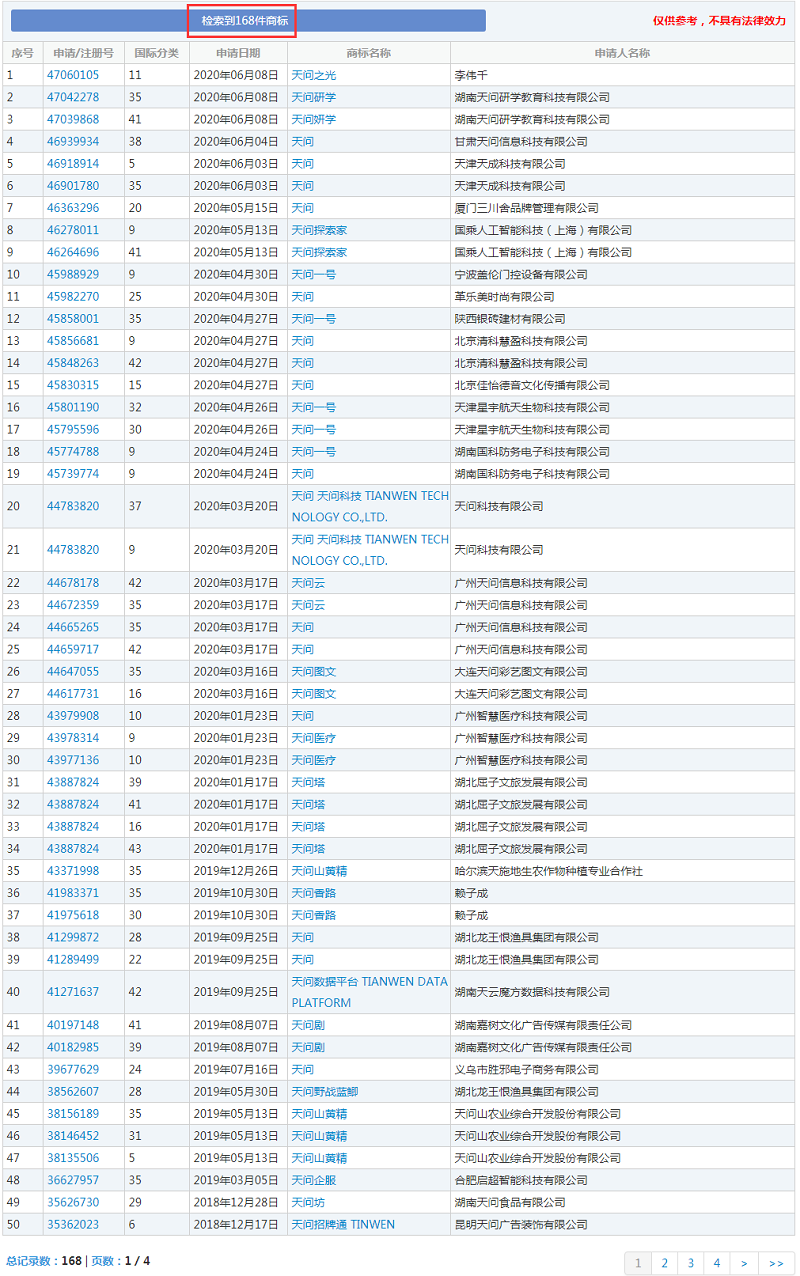This screenshot has height=1276, width=800.
Task: Open trademark 天问之光 details
Action: click(x=313, y=75)
